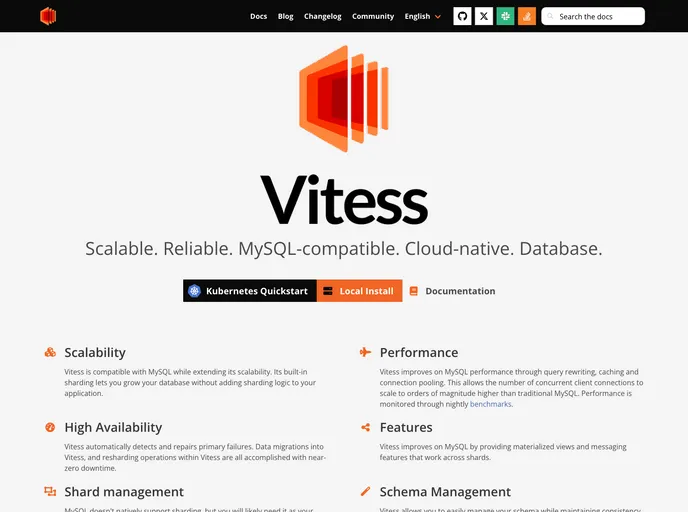The width and height of the screenshot is (688, 512).
Task: Click the Schema Management pencil icon
Action: pyautogui.click(x=365, y=491)
